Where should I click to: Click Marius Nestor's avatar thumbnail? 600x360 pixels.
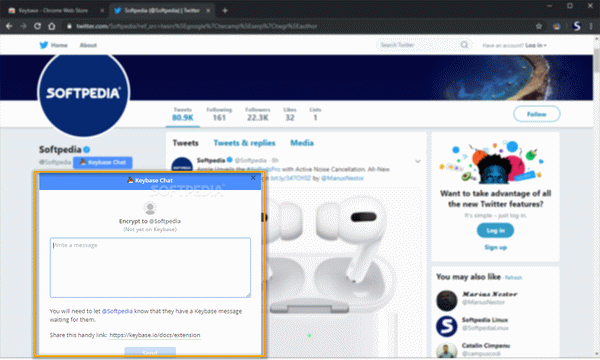(447, 300)
